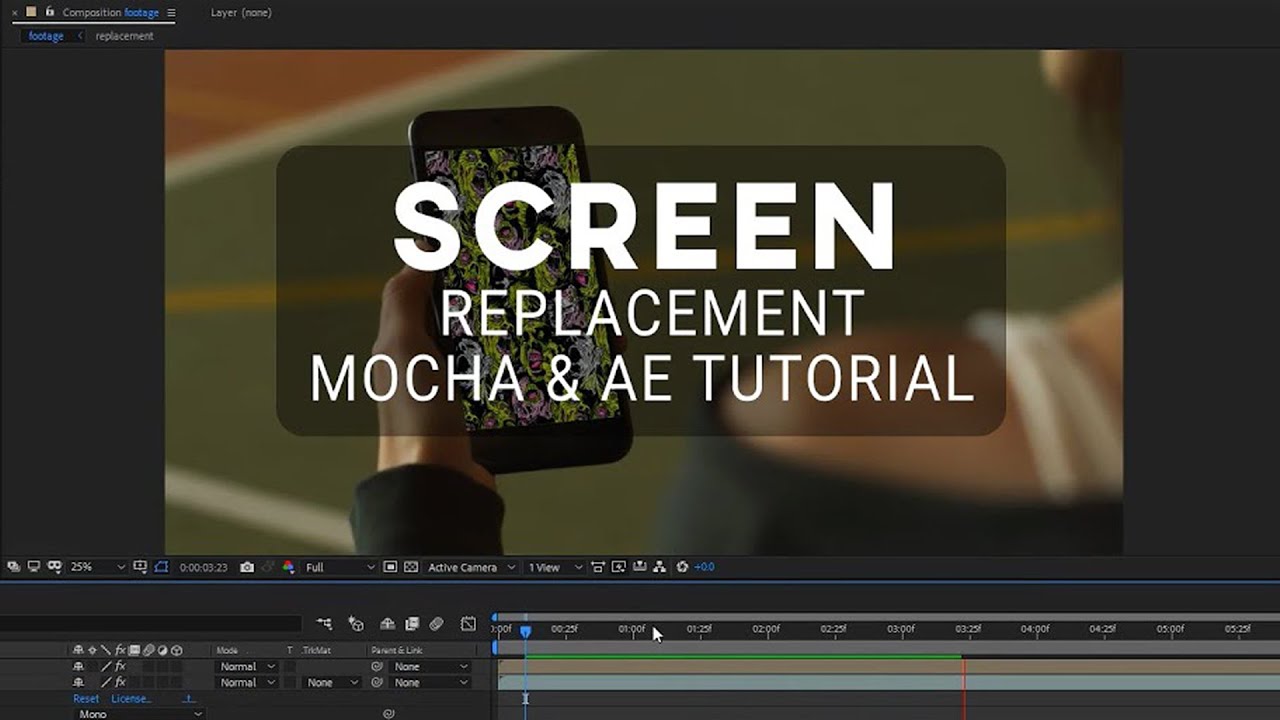Click the Show Snapshot icon
The width and height of the screenshot is (1280, 720).
click(268, 567)
